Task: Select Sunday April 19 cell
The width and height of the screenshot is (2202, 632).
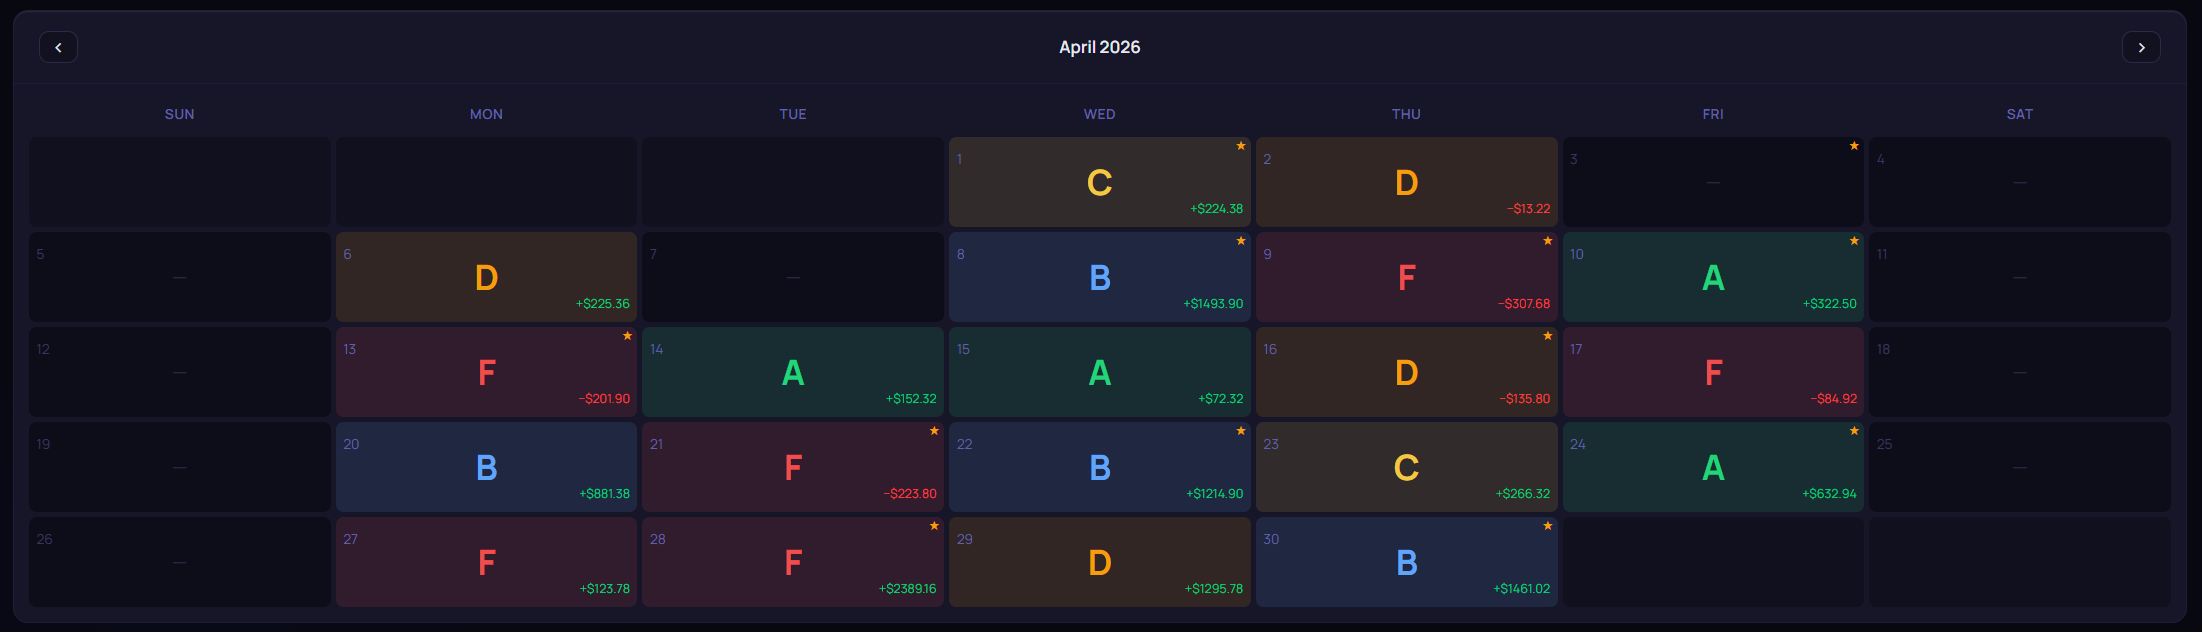Action: click(x=180, y=467)
